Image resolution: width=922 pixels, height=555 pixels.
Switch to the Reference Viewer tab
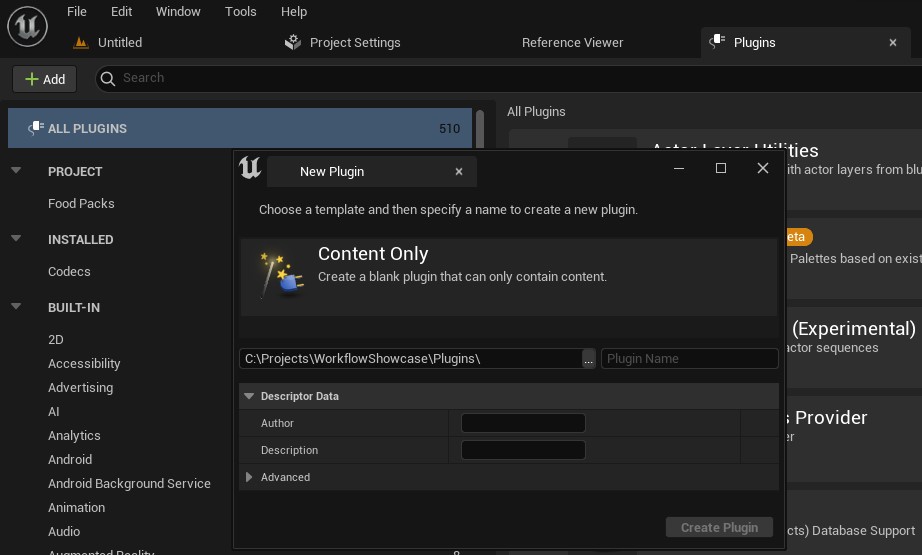point(572,42)
